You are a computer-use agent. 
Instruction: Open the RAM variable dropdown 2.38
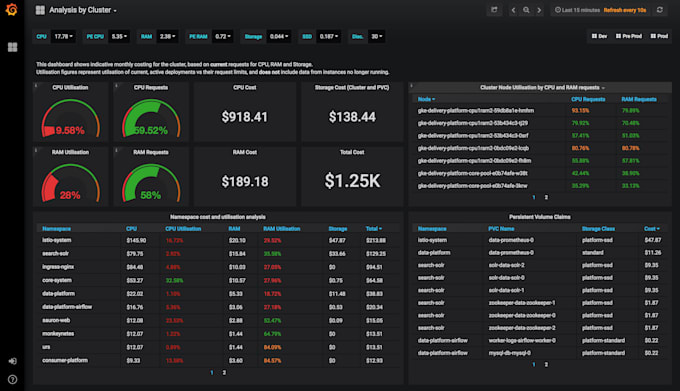[167, 36]
